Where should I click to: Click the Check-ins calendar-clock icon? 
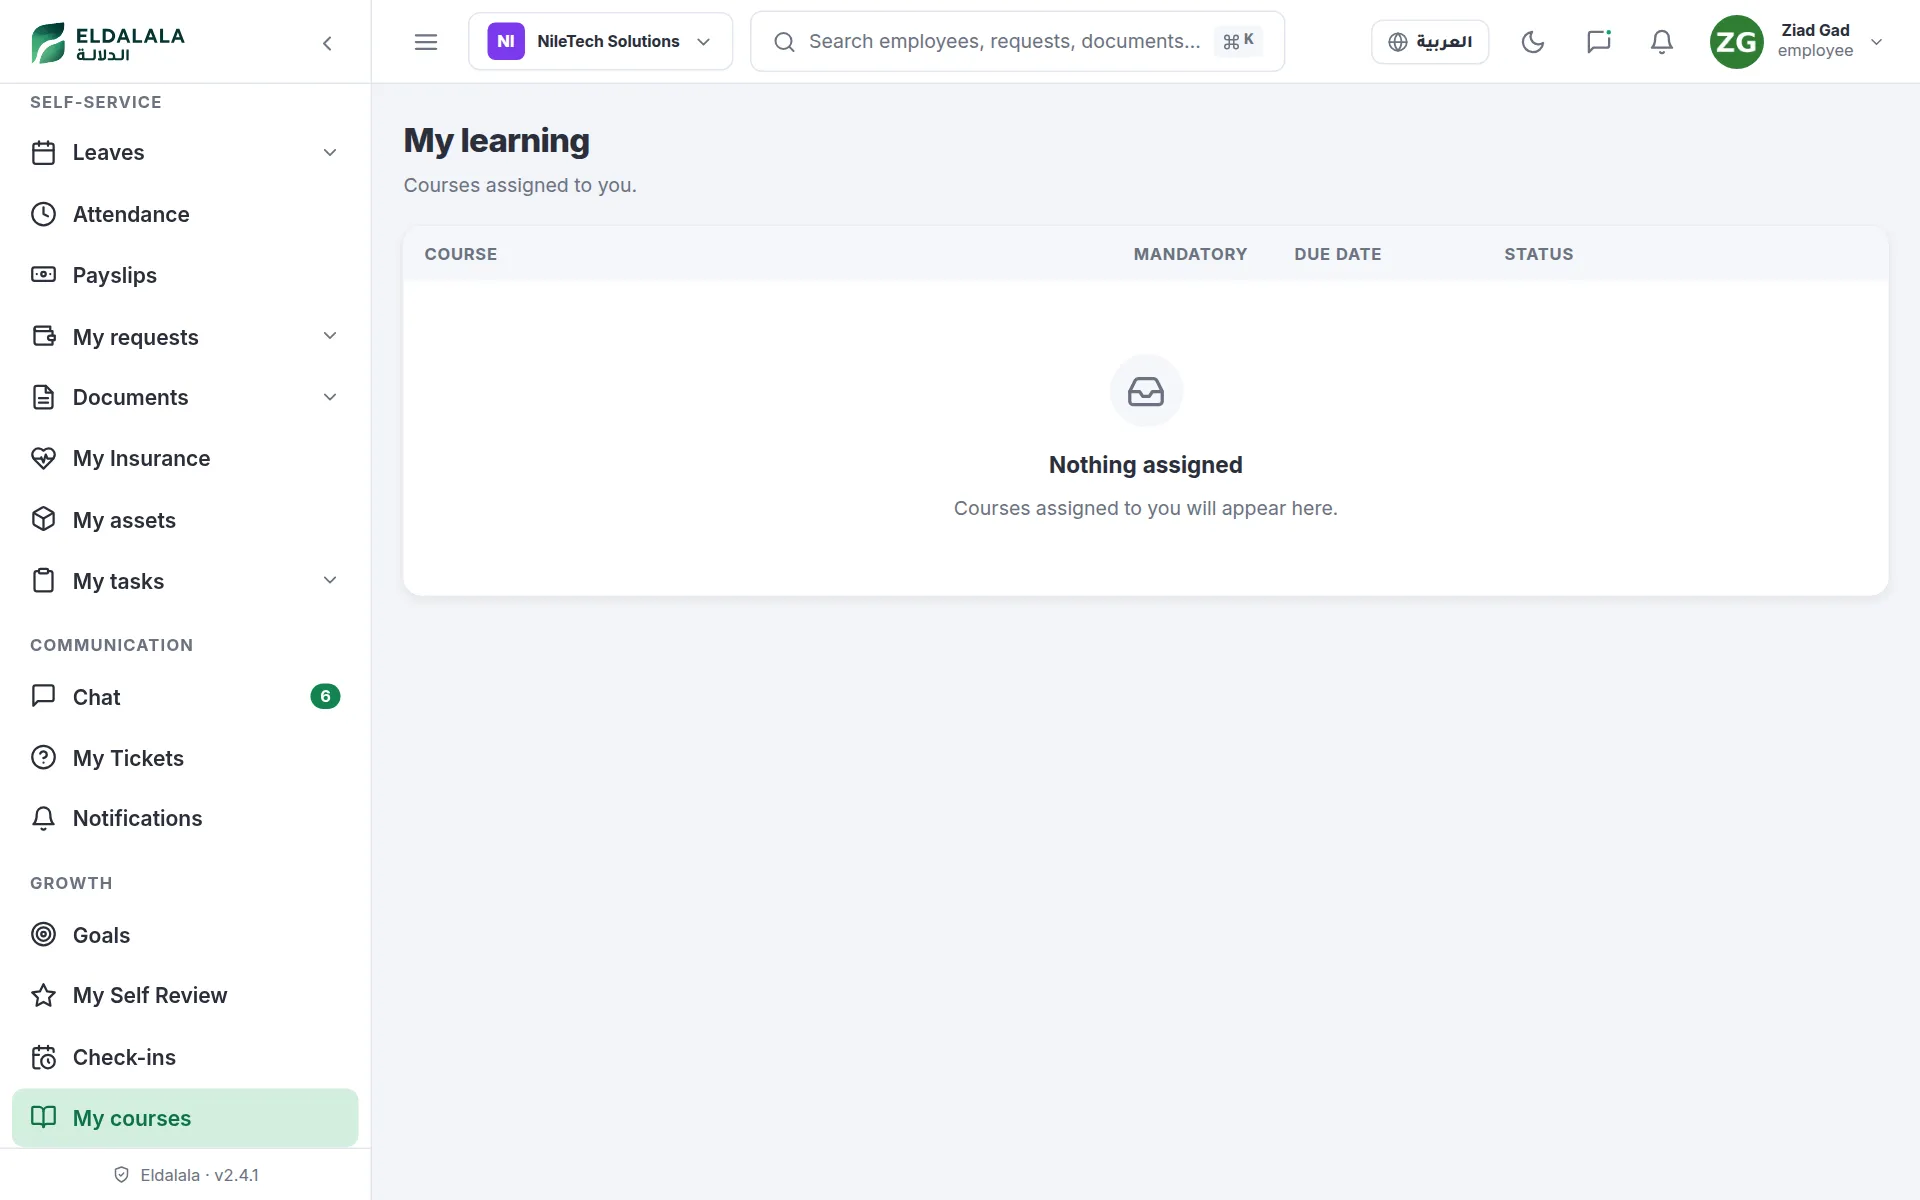43,1057
